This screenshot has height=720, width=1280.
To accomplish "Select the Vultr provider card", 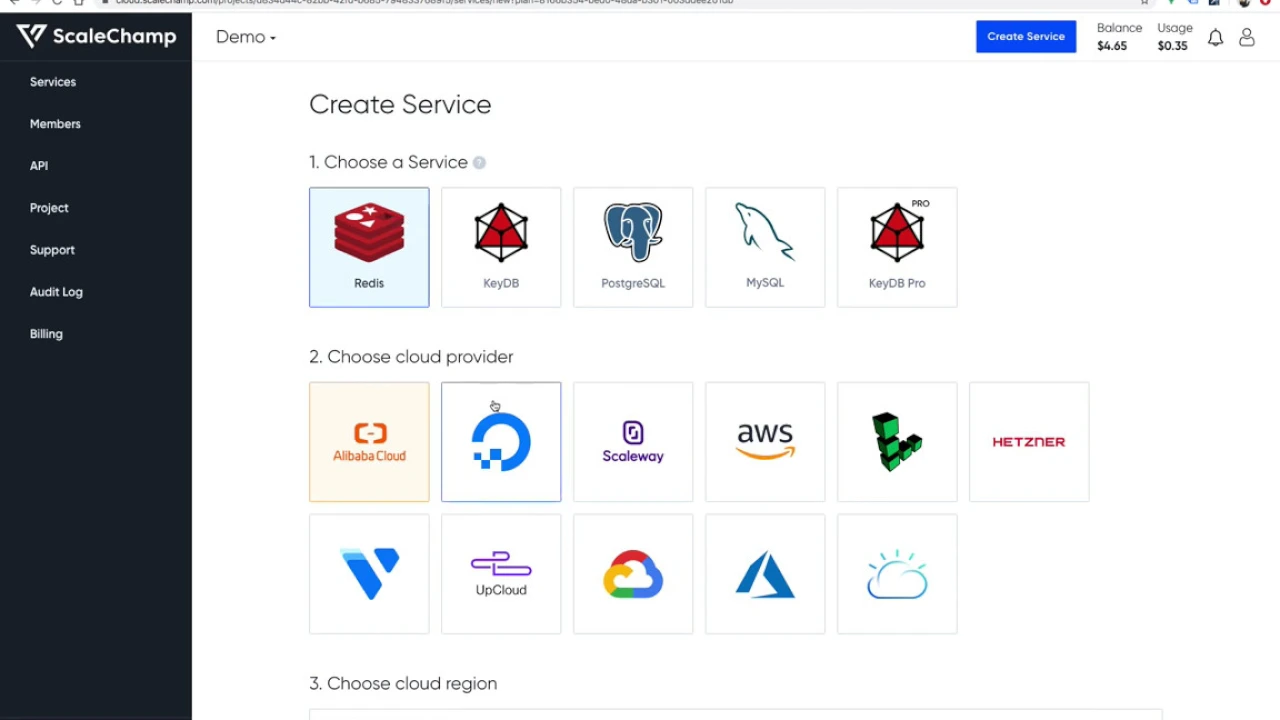I will [x=369, y=574].
